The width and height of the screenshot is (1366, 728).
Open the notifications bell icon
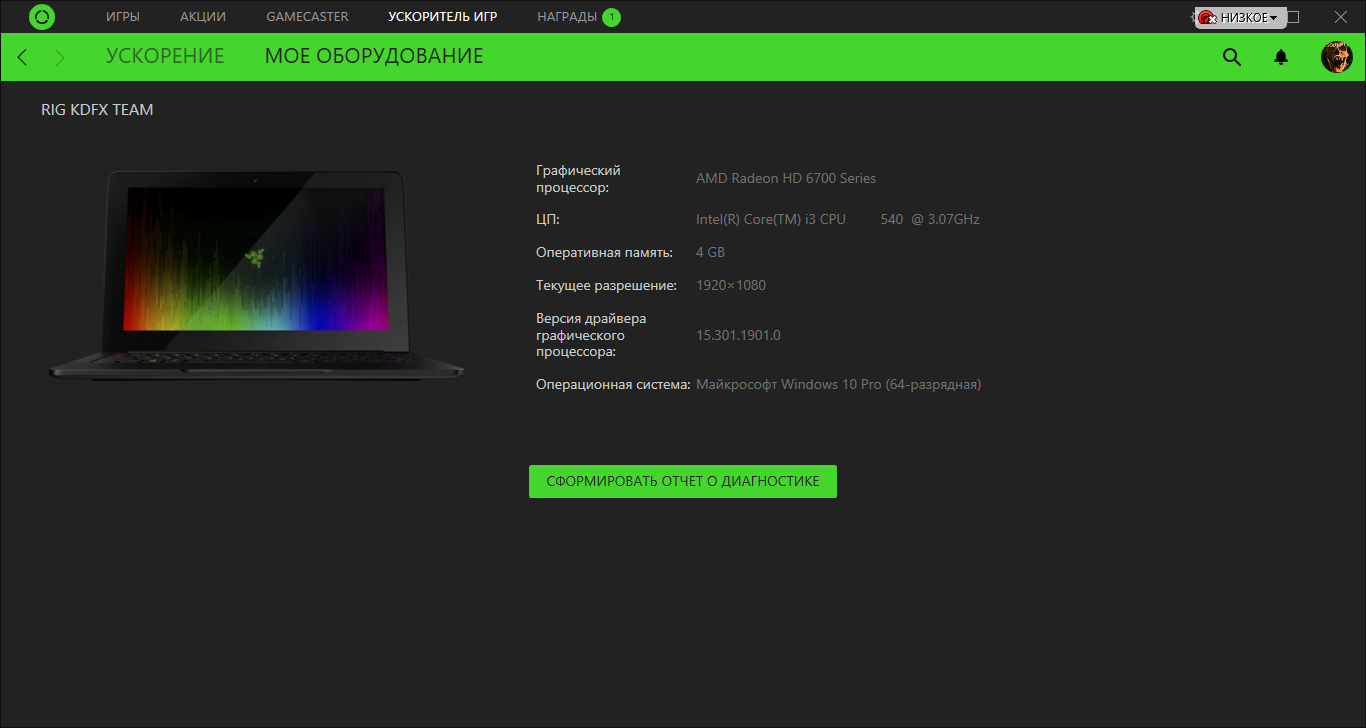[x=1281, y=57]
